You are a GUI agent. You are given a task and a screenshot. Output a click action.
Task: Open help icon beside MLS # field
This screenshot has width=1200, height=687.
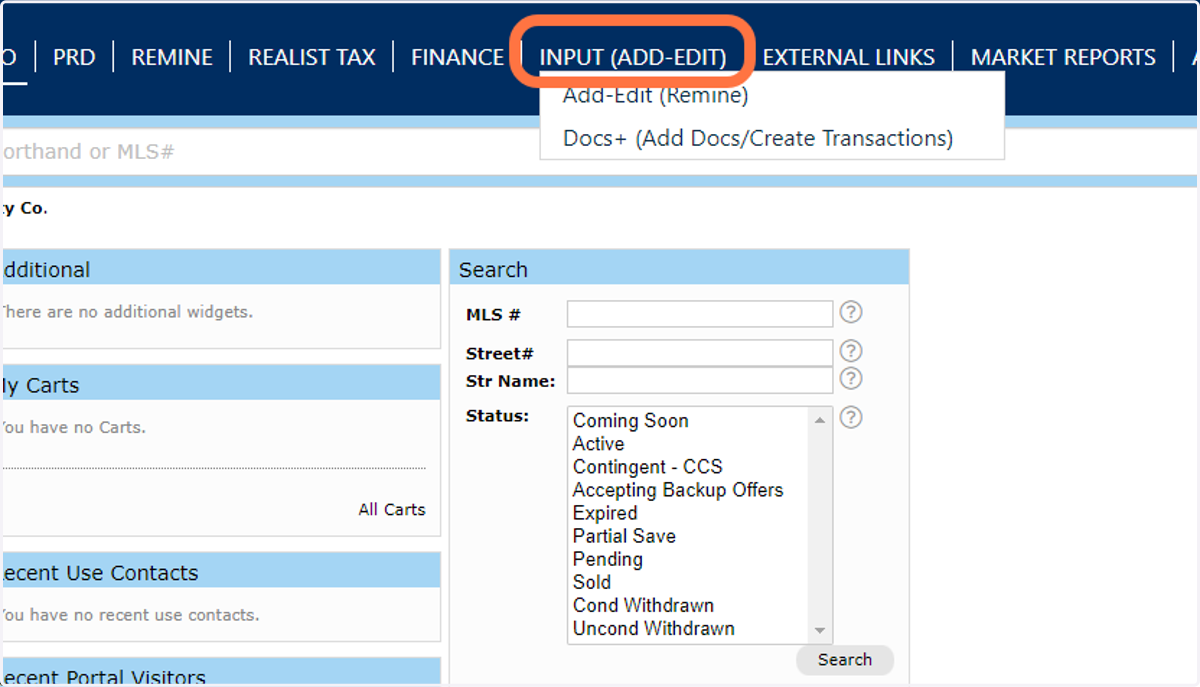pyautogui.click(x=850, y=312)
